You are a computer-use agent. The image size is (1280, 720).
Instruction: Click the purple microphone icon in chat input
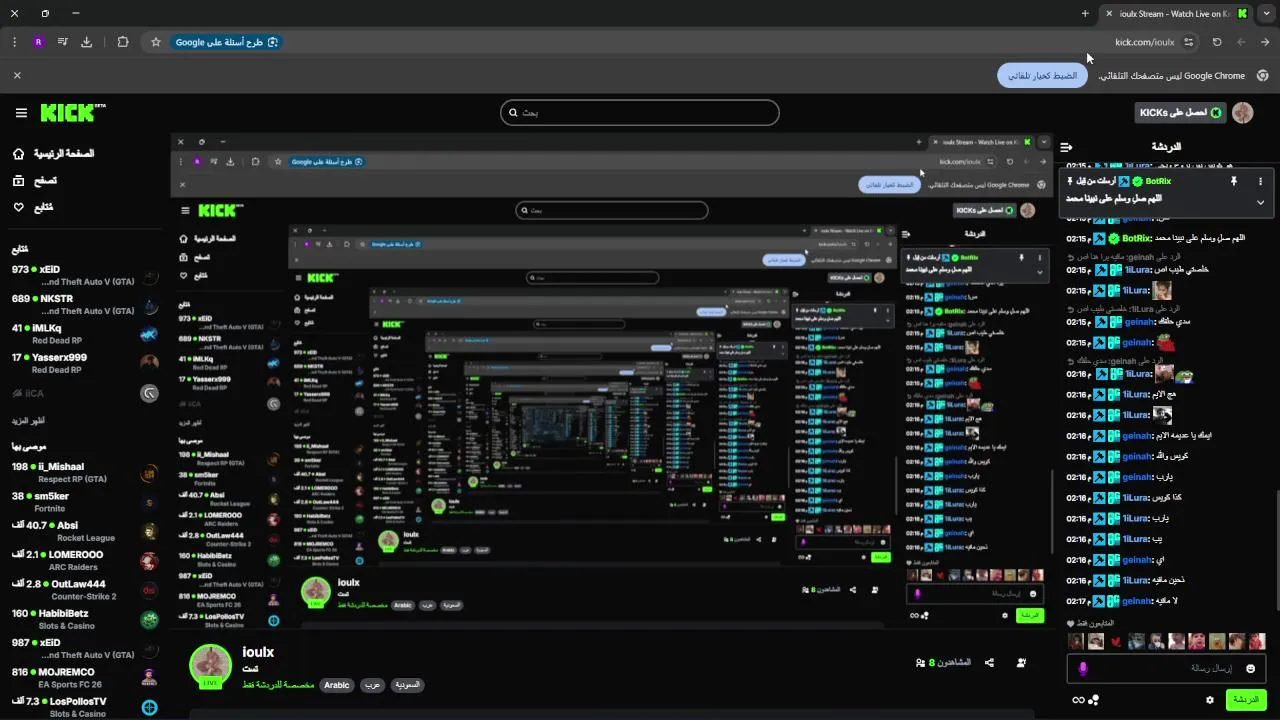1082,668
